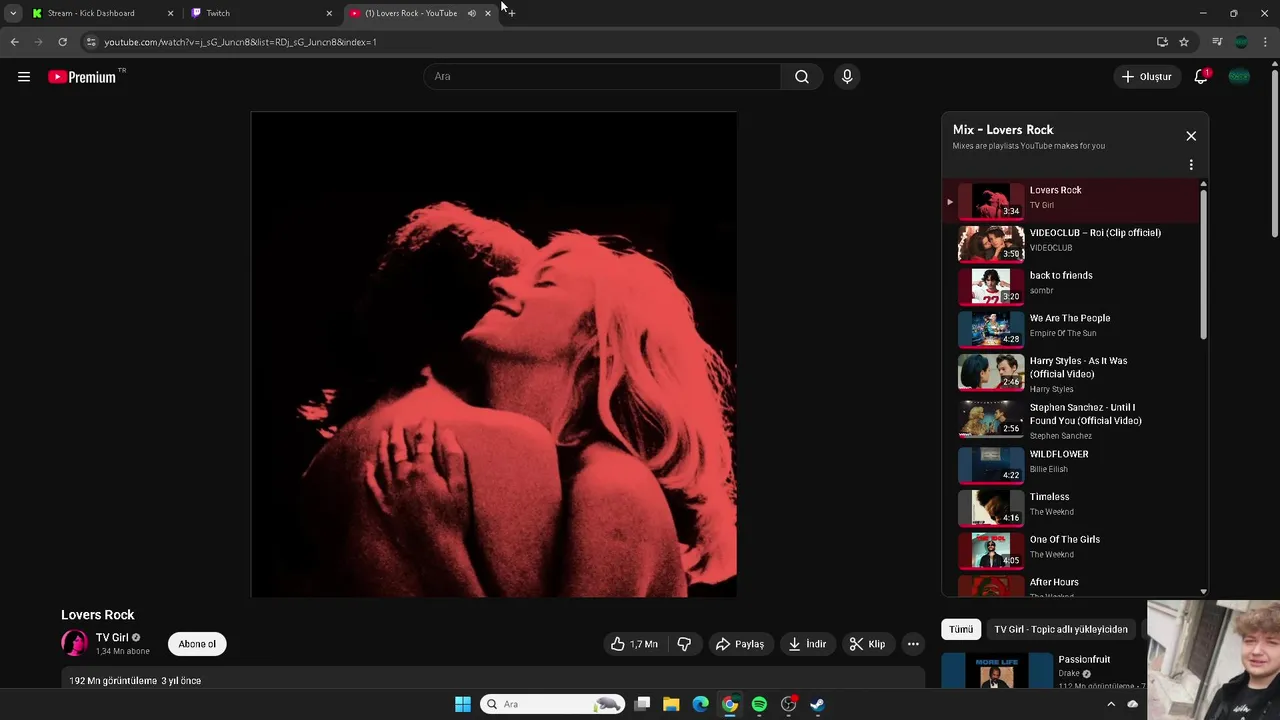Screen dimensions: 1280x720
Task: Open Chrome three-dot menu
Action: point(1266,42)
